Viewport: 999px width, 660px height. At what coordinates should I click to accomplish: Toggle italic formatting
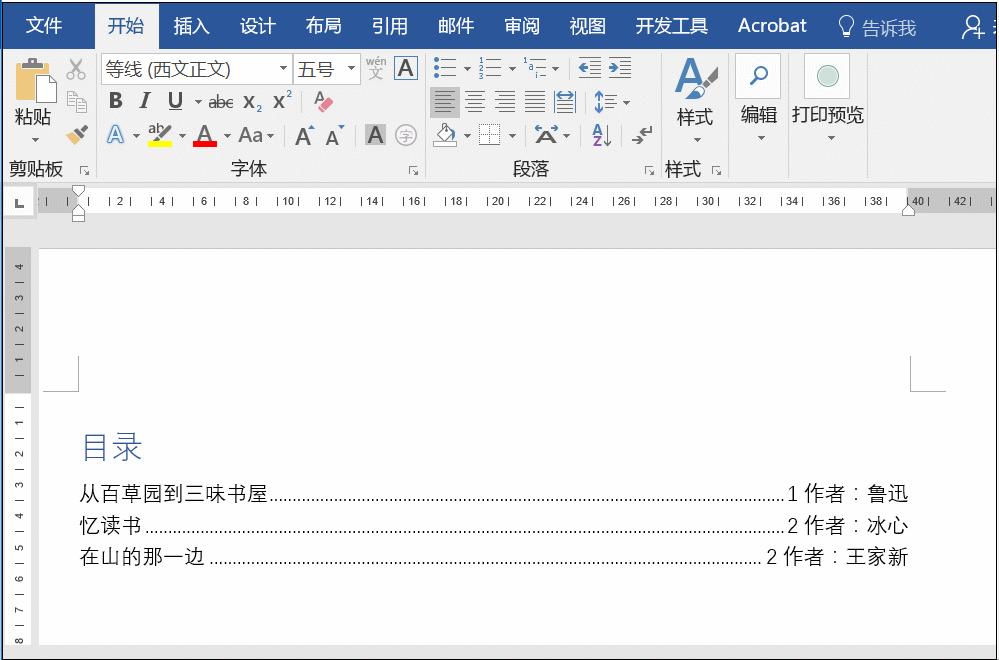coord(145,101)
